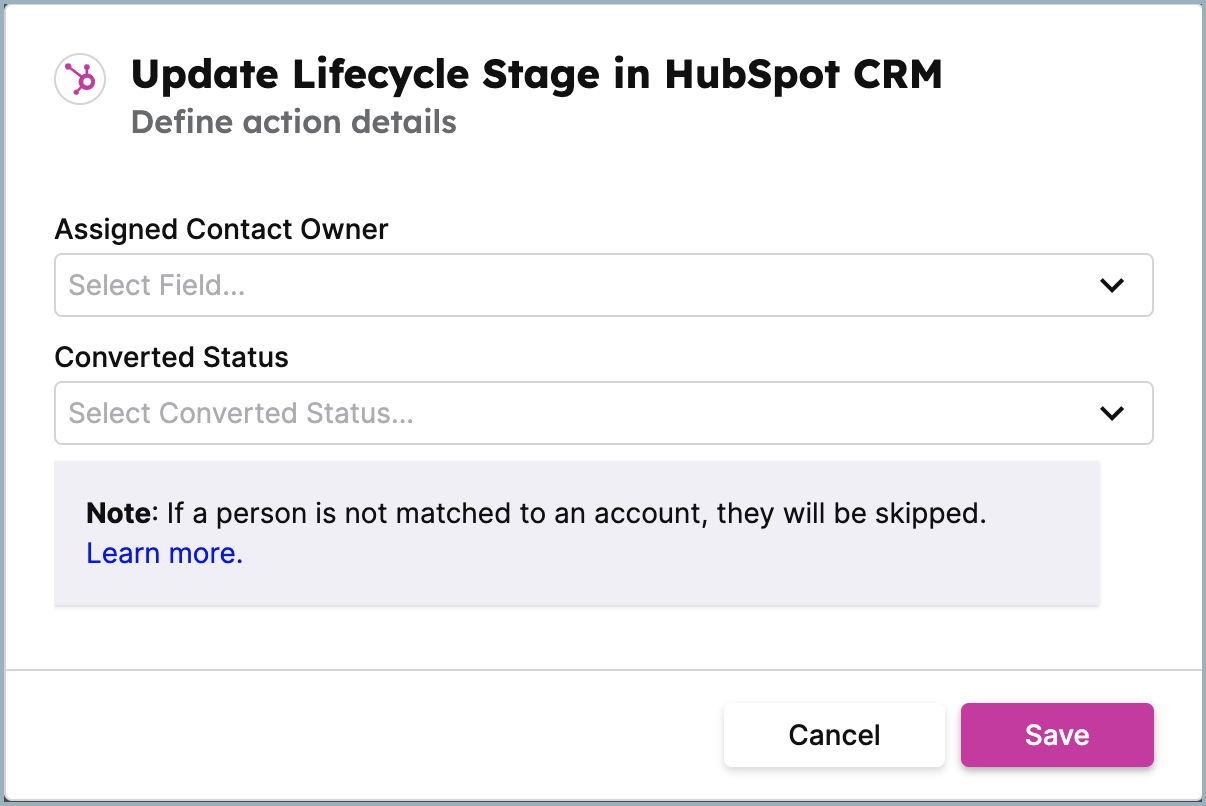
Task: Expand the Converted Status chevron arrow
Action: tap(1112, 413)
